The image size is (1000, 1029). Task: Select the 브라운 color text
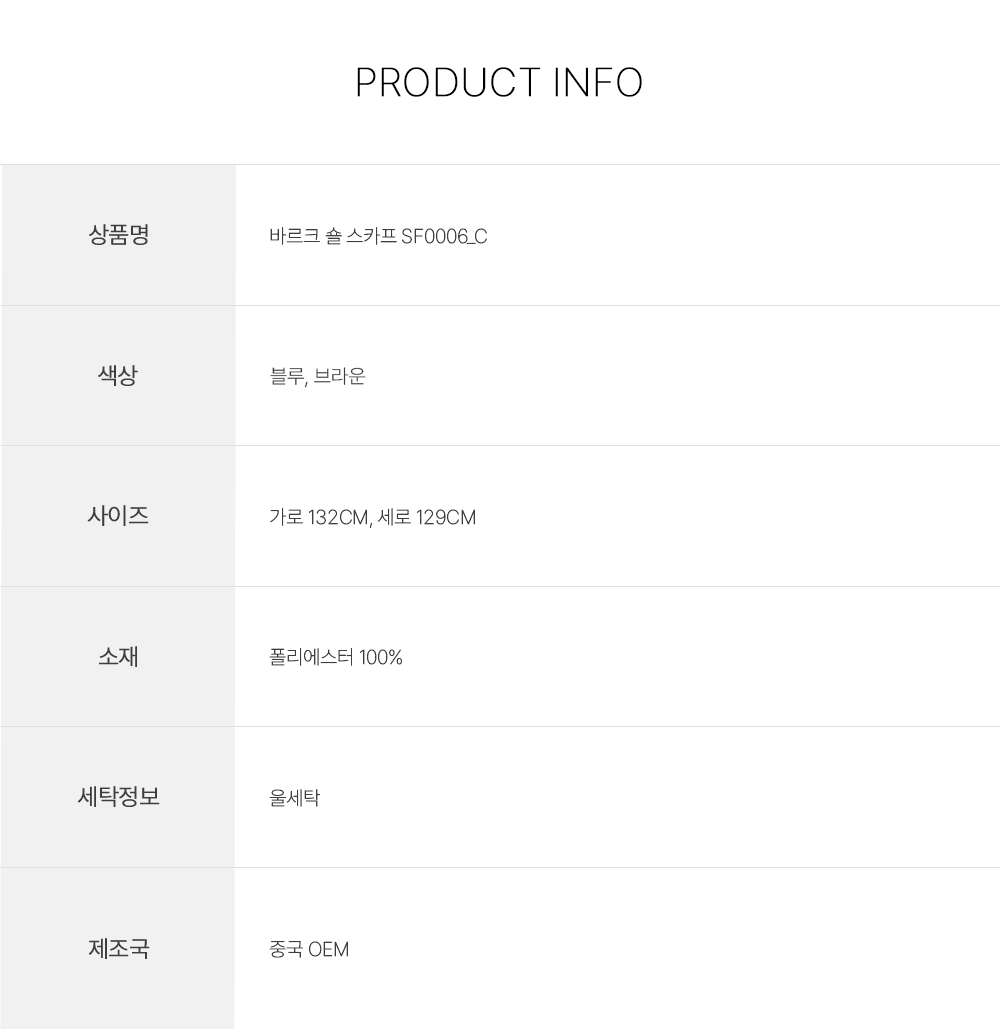[339, 377]
